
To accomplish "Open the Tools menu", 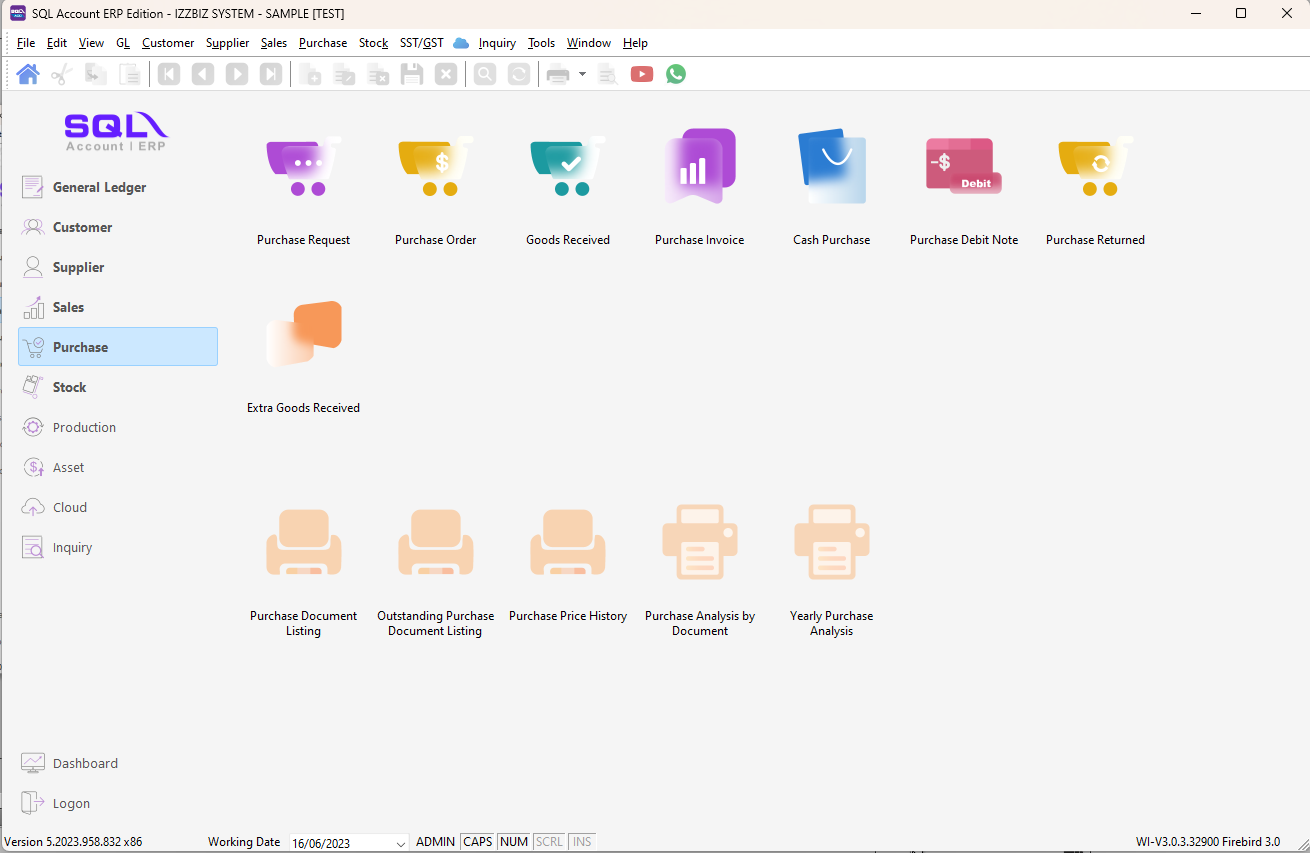I will [541, 43].
